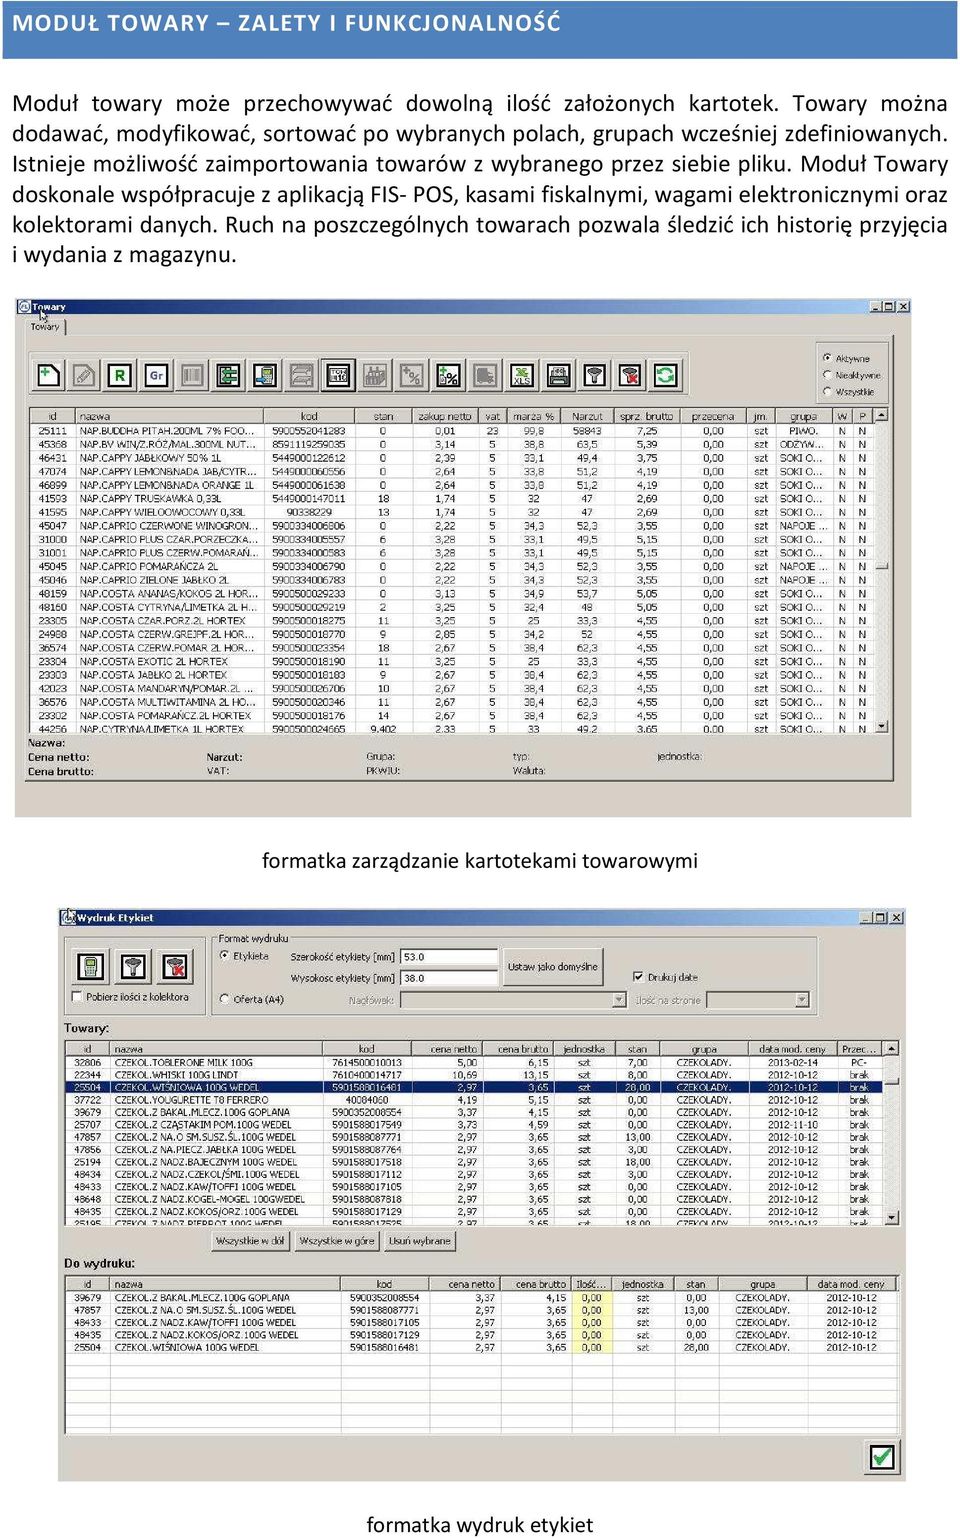The width and height of the screenshot is (960, 1538).
Task: Switch to the Towary tab
Action: (x=45, y=327)
